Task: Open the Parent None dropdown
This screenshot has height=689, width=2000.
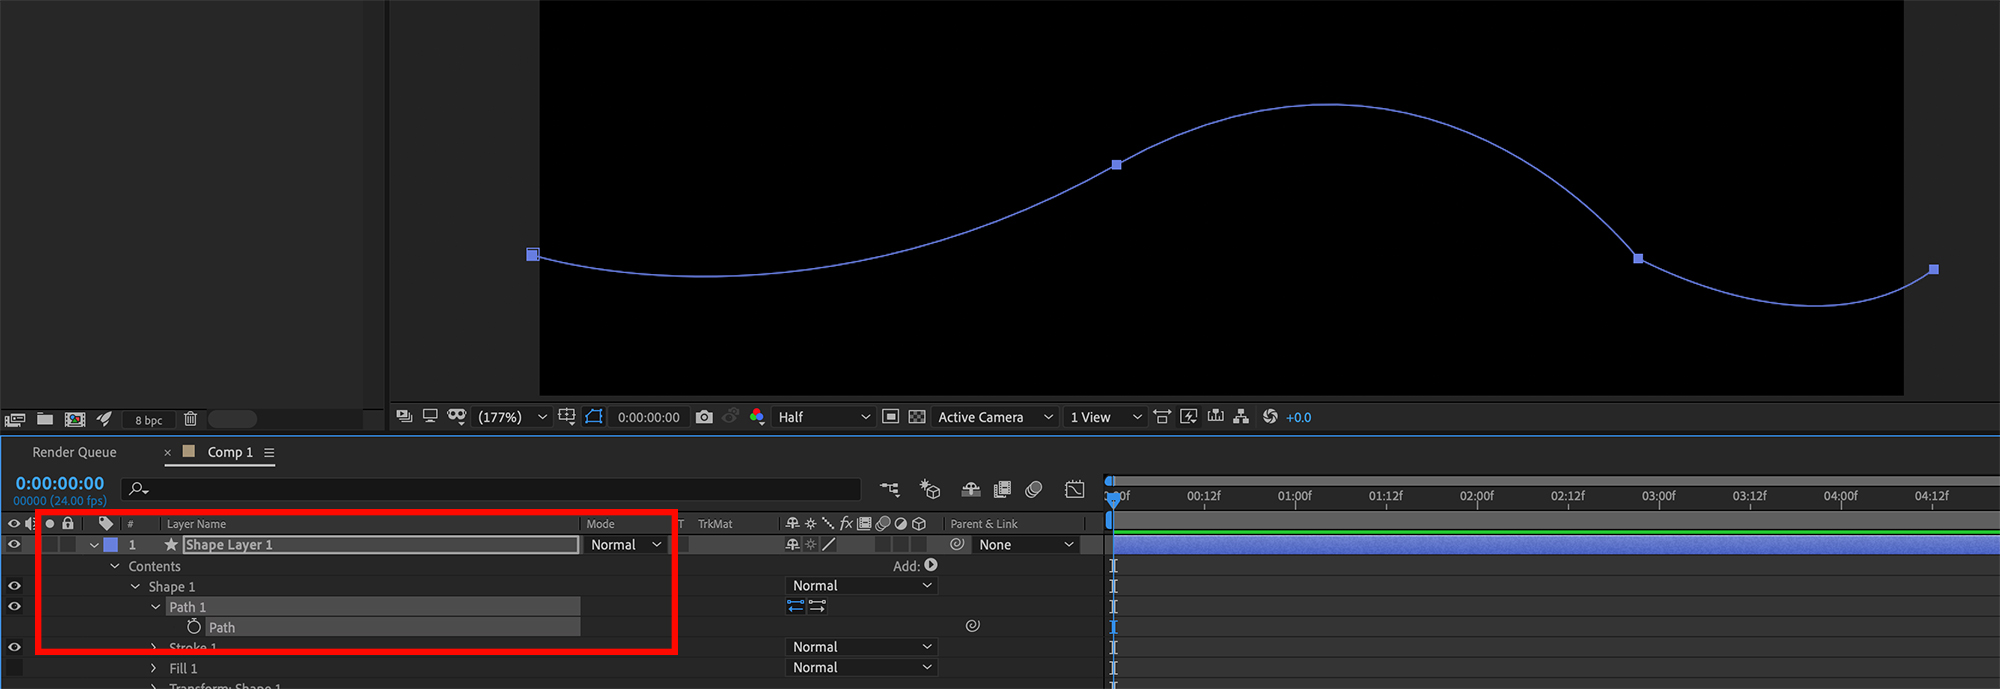Action: (1026, 545)
